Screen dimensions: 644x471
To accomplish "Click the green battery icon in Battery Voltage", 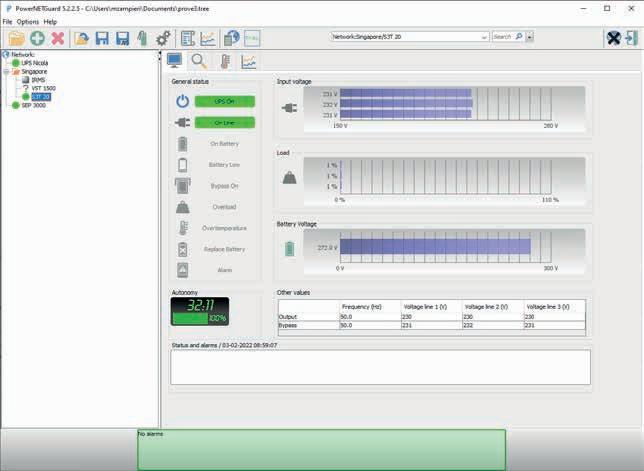I will point(290,248).
